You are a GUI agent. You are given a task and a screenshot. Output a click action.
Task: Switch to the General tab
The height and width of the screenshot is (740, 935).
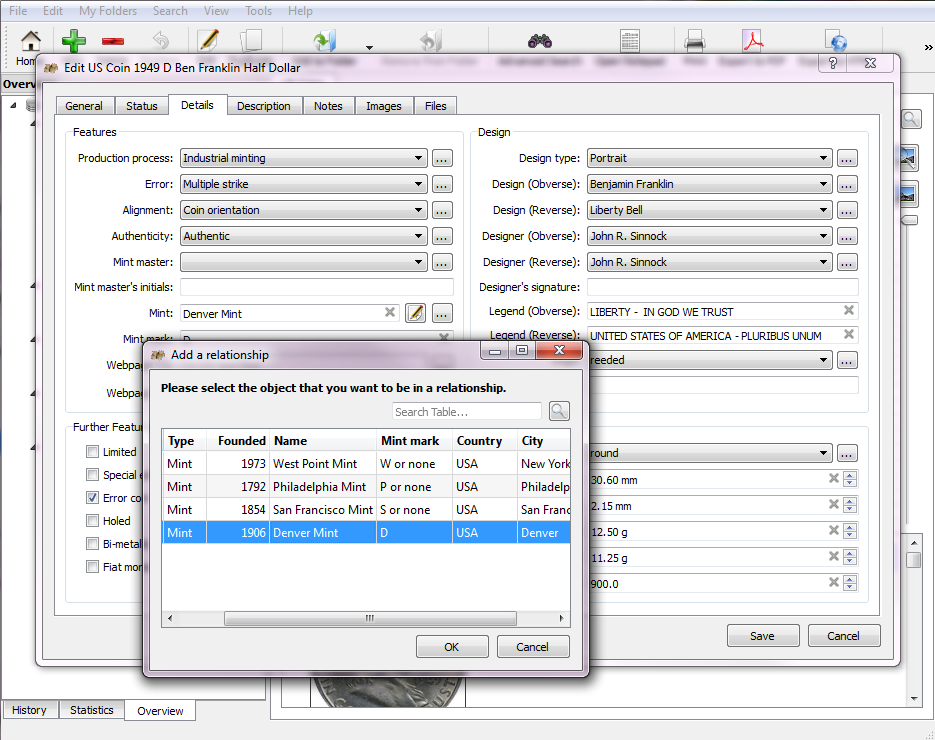tap(84, 106)
